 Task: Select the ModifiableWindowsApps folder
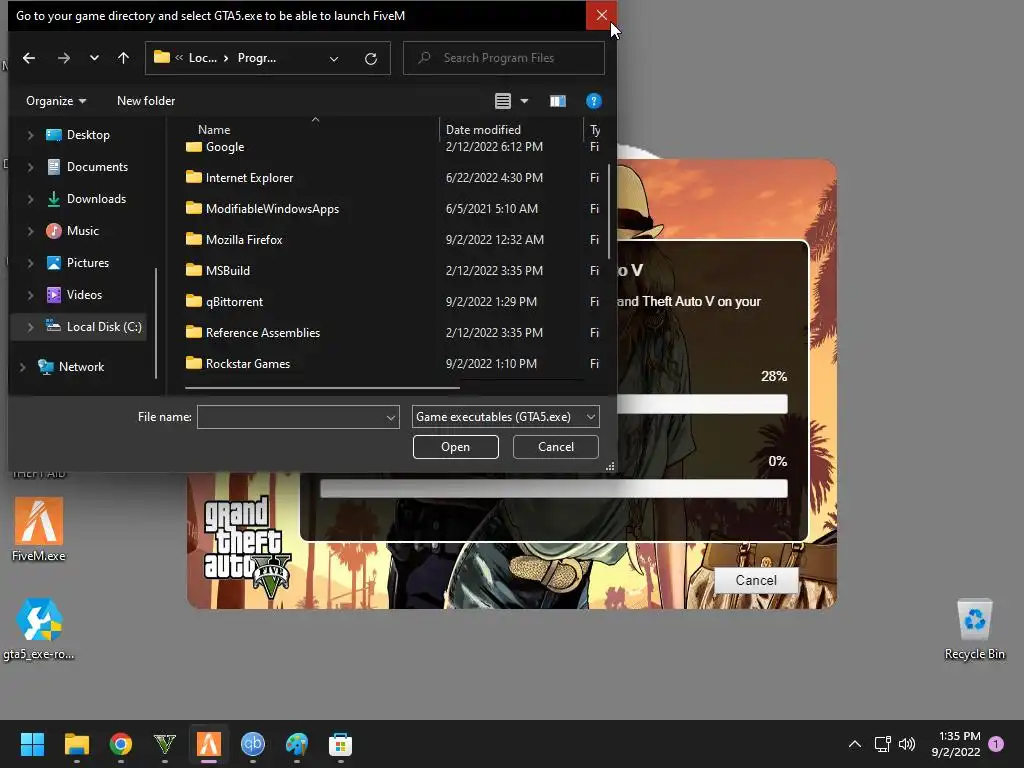click(x=262, y=208)
